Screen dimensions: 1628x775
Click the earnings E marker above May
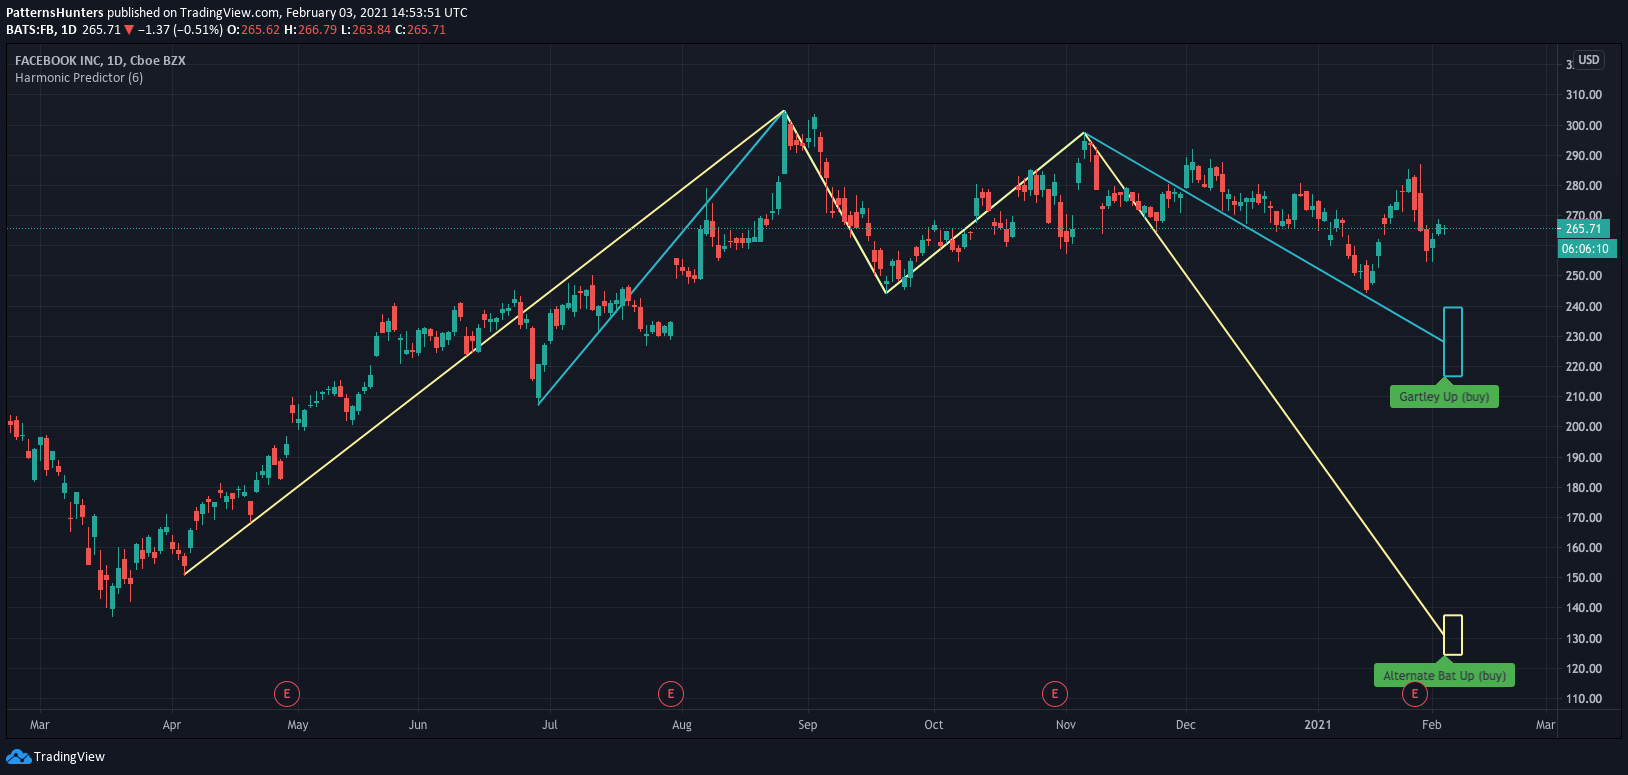287,693
